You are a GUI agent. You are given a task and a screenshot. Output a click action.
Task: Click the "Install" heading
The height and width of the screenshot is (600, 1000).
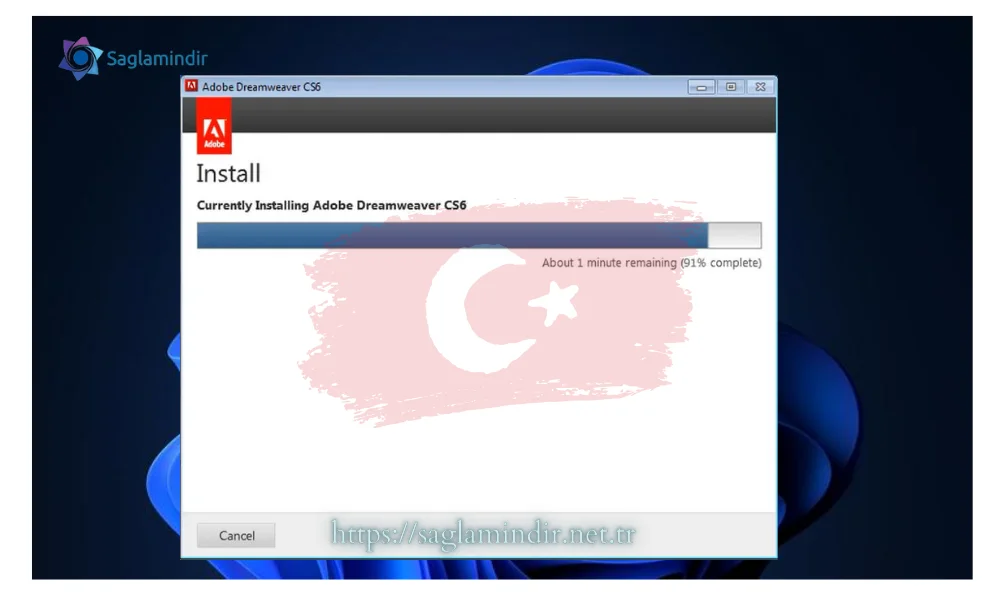[228, 173]
